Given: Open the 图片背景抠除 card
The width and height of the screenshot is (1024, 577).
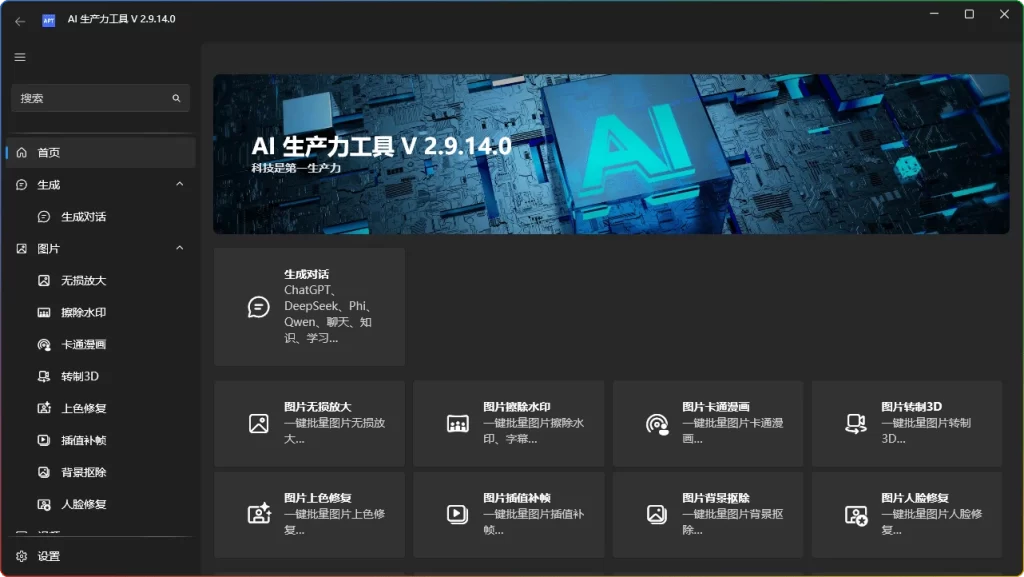Looking at the screenshot, I should [x=708, y=515].
